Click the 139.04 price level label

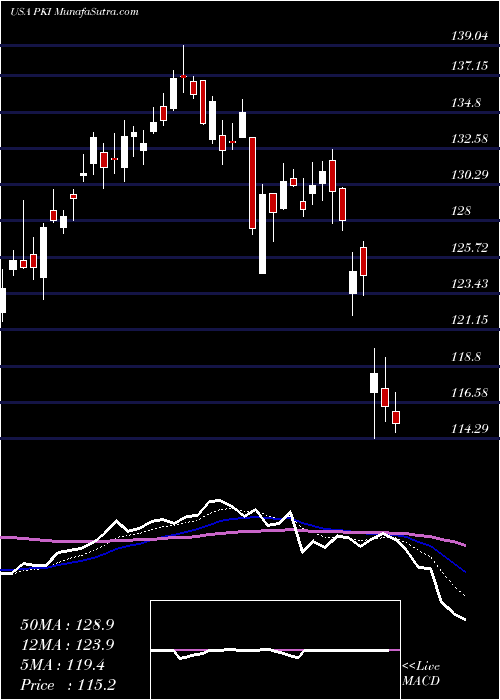point(470,37)
